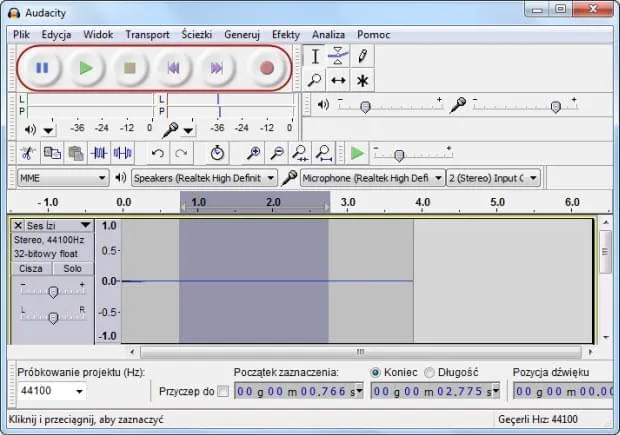Open the MME audio host dropdown
Image resolution: width=620 pixels, height=435 pixels.
click(63, 178)
